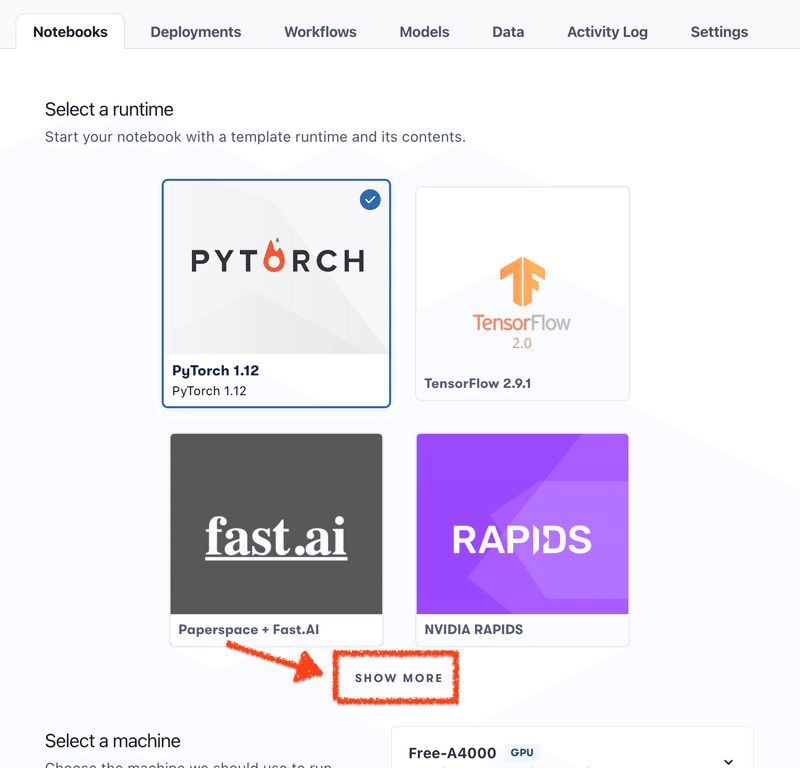Click the 'PyTorch 1.12' bold title text

click(215, 370)
